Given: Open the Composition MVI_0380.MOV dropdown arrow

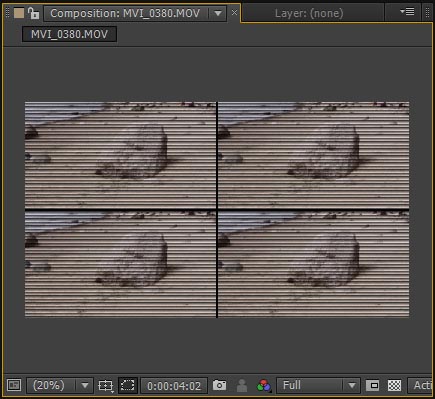Looking at the screenshot, I should click(x=218, y=13).
